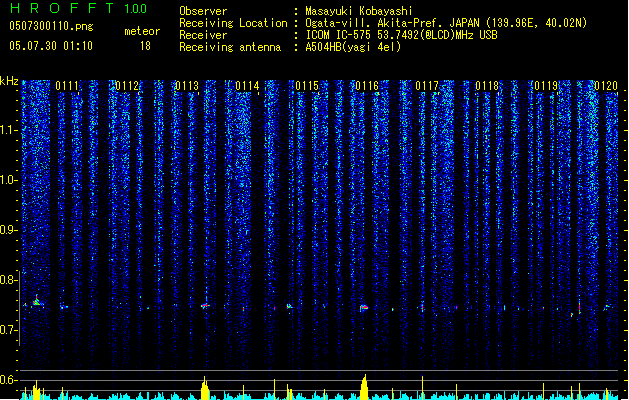Viewport: 629px width, 400px height.
Task: Click time marker 0118
Action: coord(487,86)
